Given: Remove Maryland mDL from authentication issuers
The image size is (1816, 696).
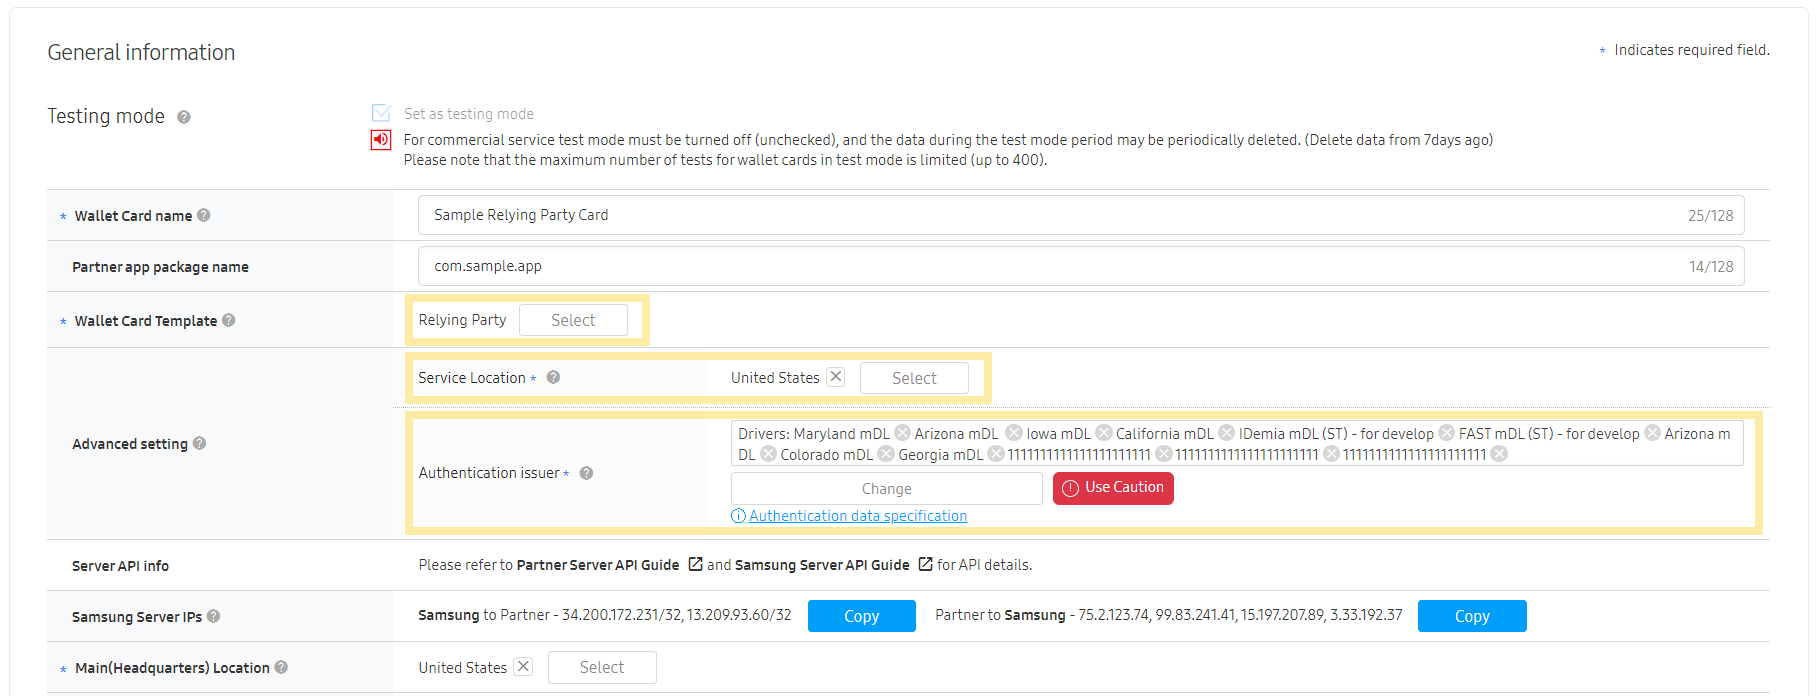Looking at the screenshot, I should pyautogui.click(x=902, y=433).
